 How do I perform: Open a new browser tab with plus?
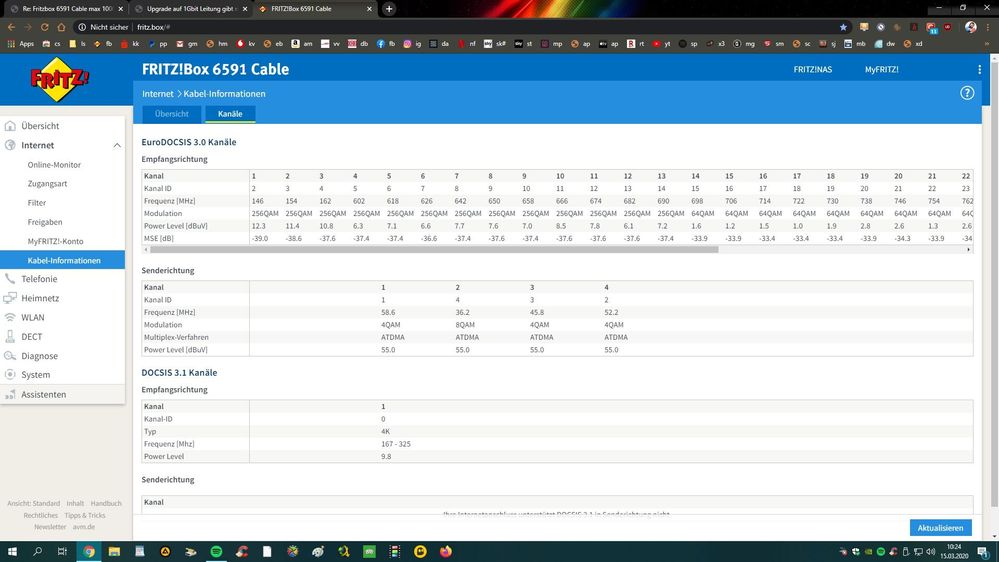(x=389, y=9)
